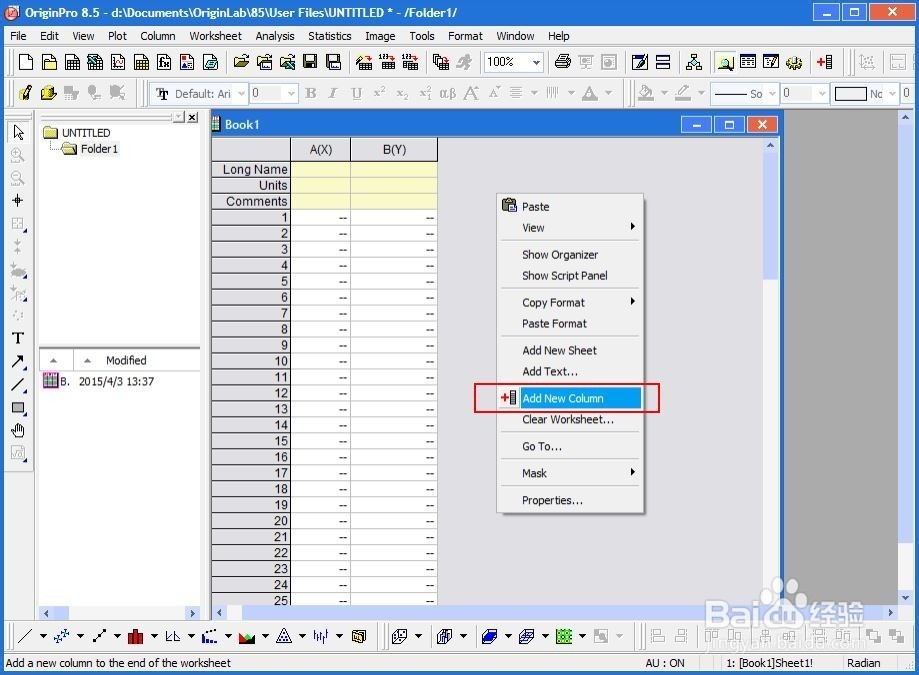The height and width of the screenshot is (675, 919).
Task: Click the worksheet vertical scrollbar thumb
Action: tap(770, 214)
